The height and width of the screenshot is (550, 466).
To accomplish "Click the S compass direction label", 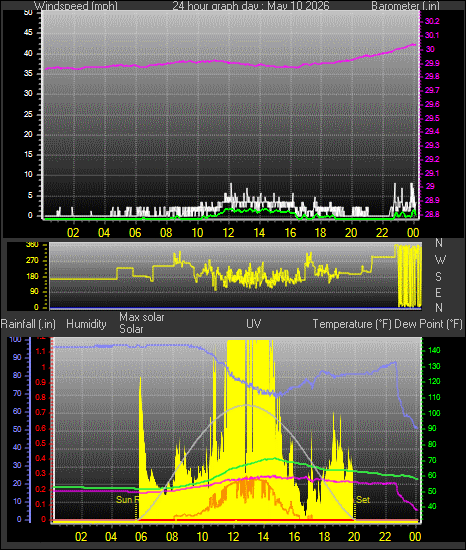I will [x=438, y=277].
